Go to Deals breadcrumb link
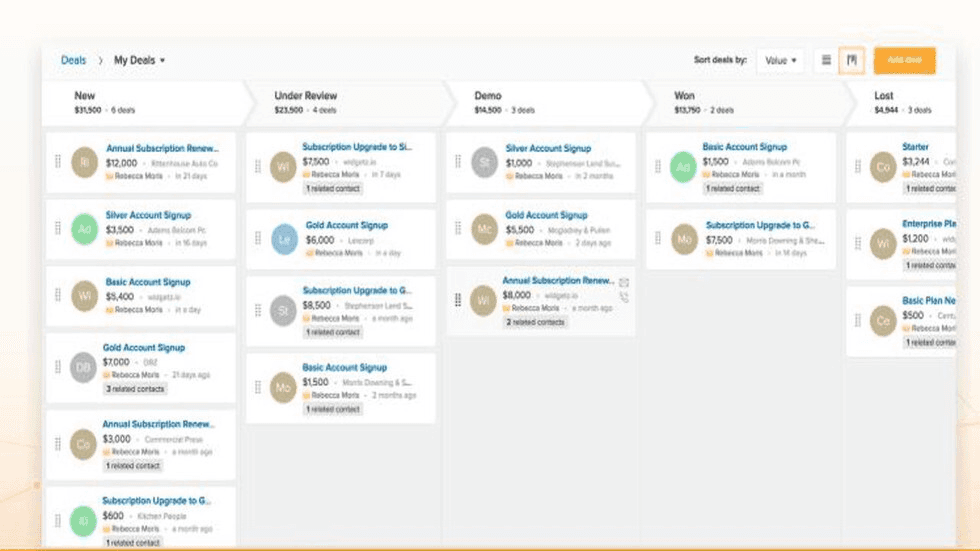The height and width of the screenshot is (551, 980). 73,61
